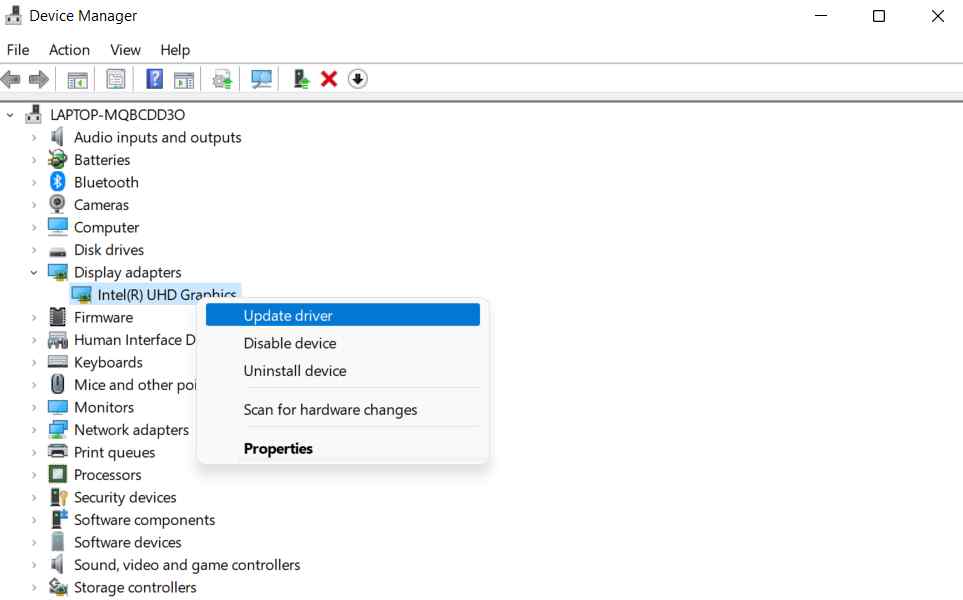Image resolution: width=963 pixels, height=600 pixels.
Task: Expand the Audio inputs and outputs chevron
Action: [x=34, y=138]
